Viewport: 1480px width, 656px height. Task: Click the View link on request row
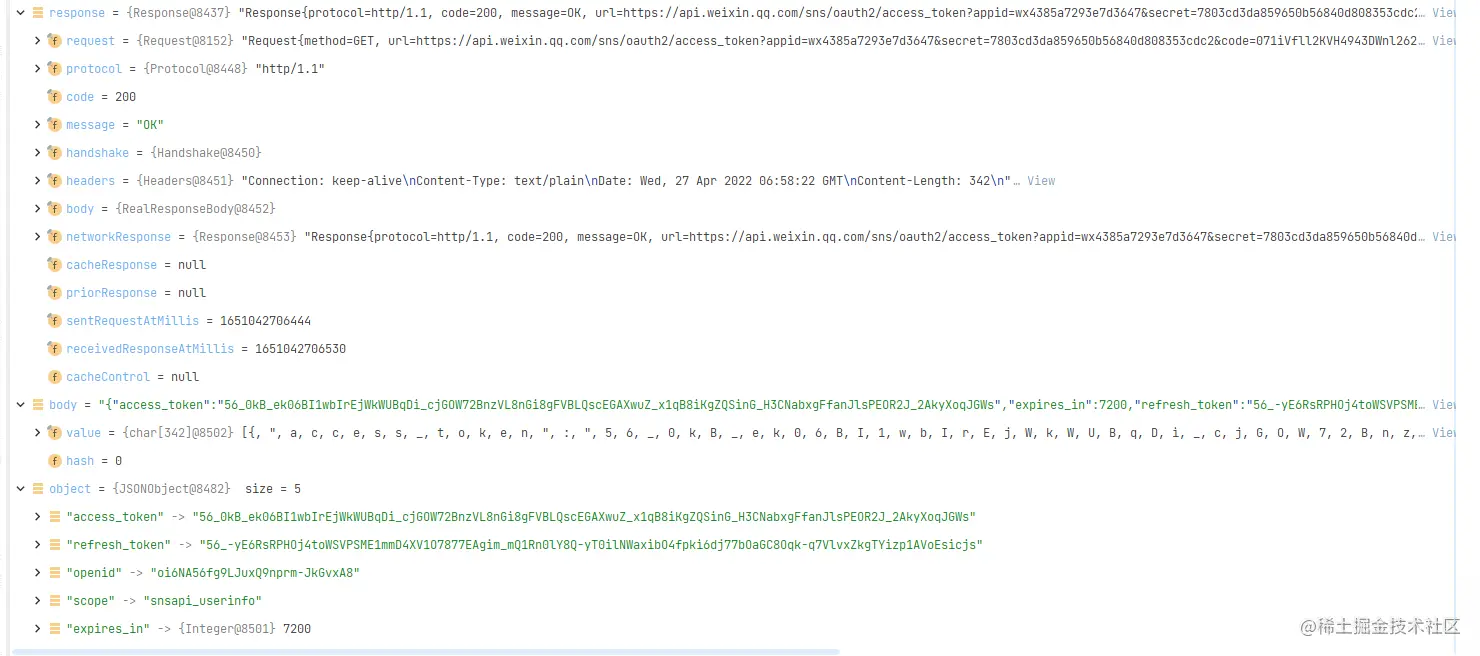[1444, 41]
